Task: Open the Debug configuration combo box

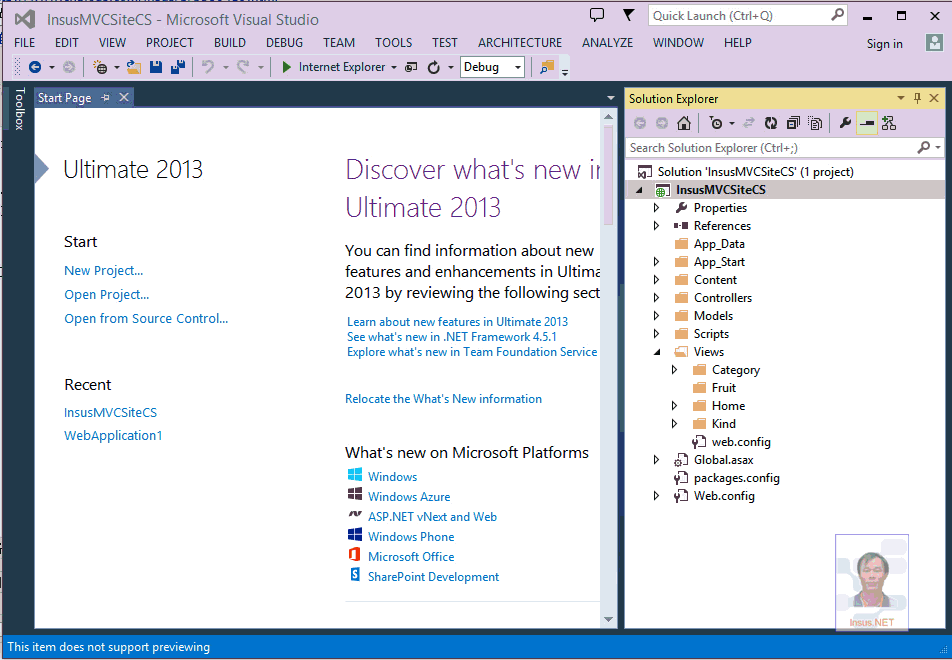Action: pos(492,67)
